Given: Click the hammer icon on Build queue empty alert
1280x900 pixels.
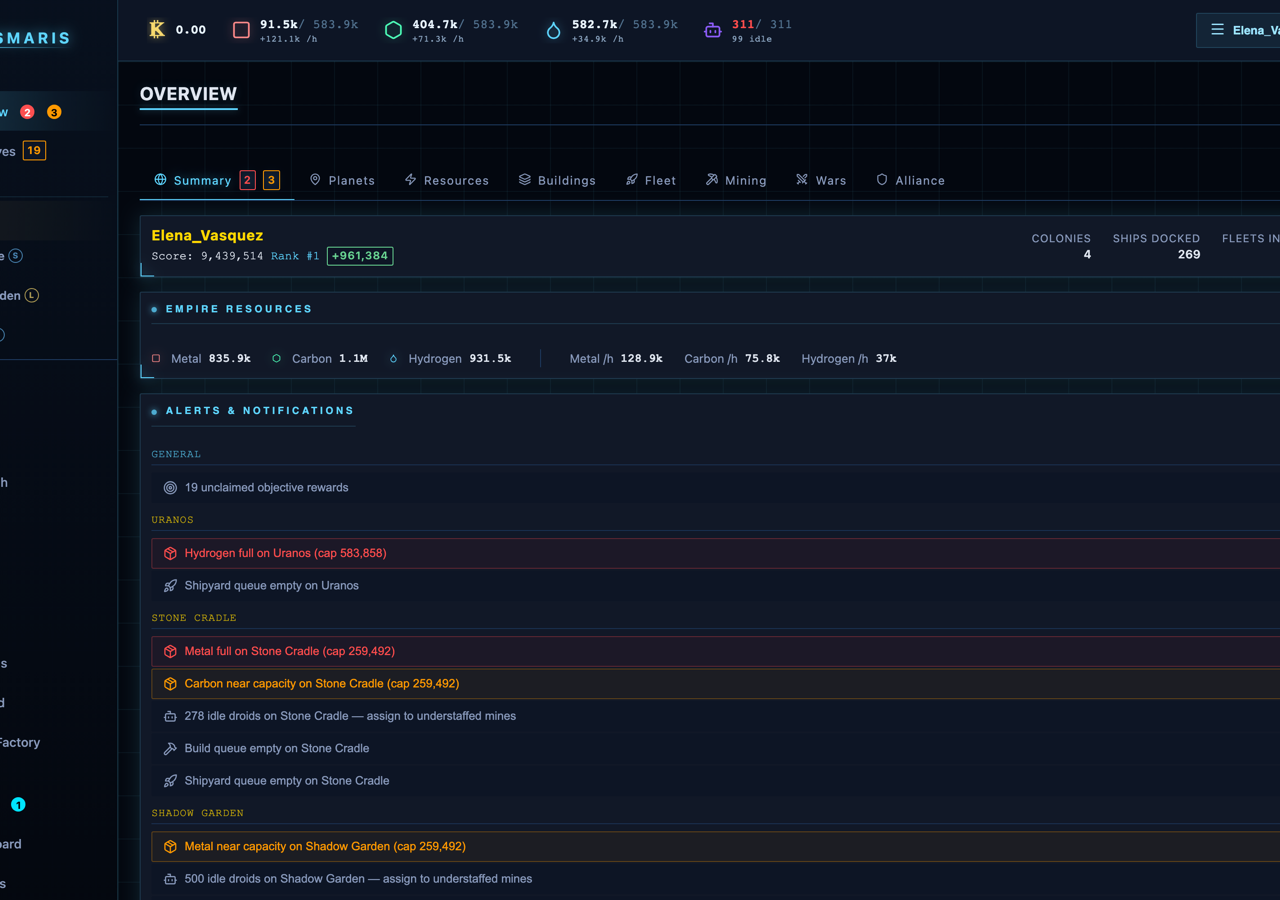Looking at the screenshot, I should coord(170,748).
